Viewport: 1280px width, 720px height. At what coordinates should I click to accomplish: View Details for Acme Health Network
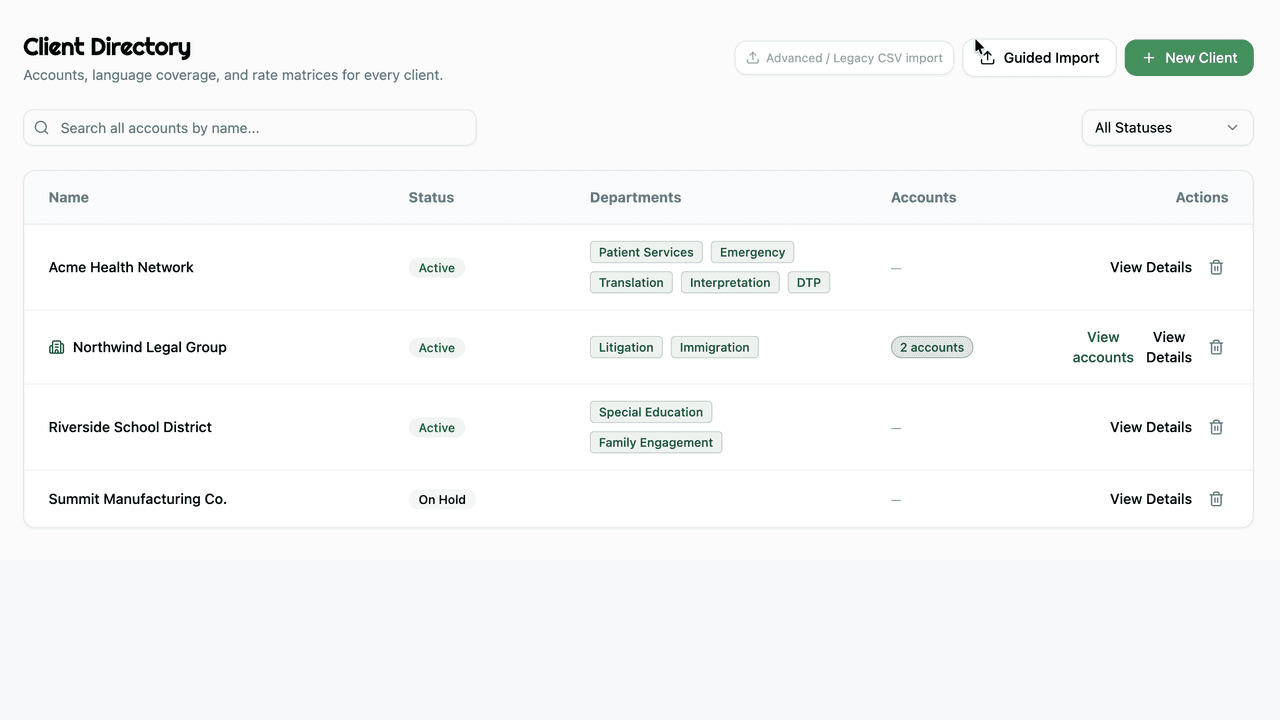click(1150, 267)
